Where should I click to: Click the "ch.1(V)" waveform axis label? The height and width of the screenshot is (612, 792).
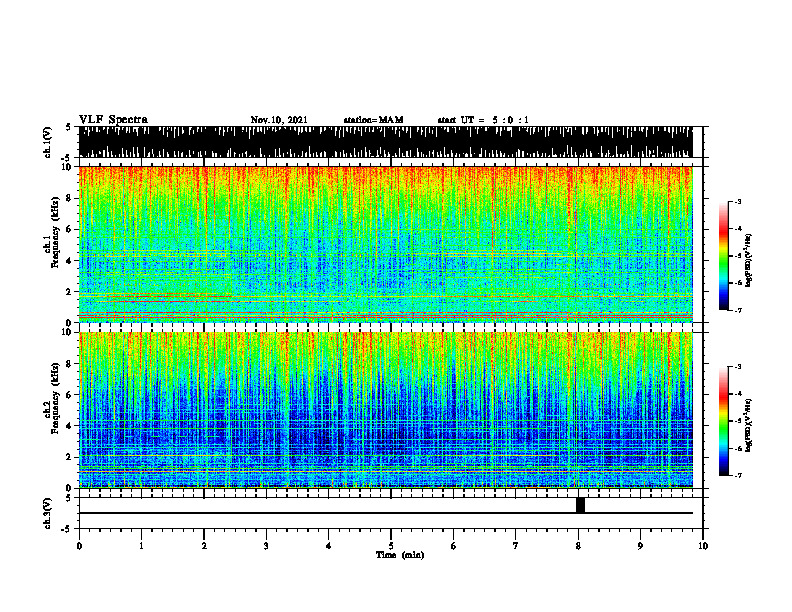point(48,142)
